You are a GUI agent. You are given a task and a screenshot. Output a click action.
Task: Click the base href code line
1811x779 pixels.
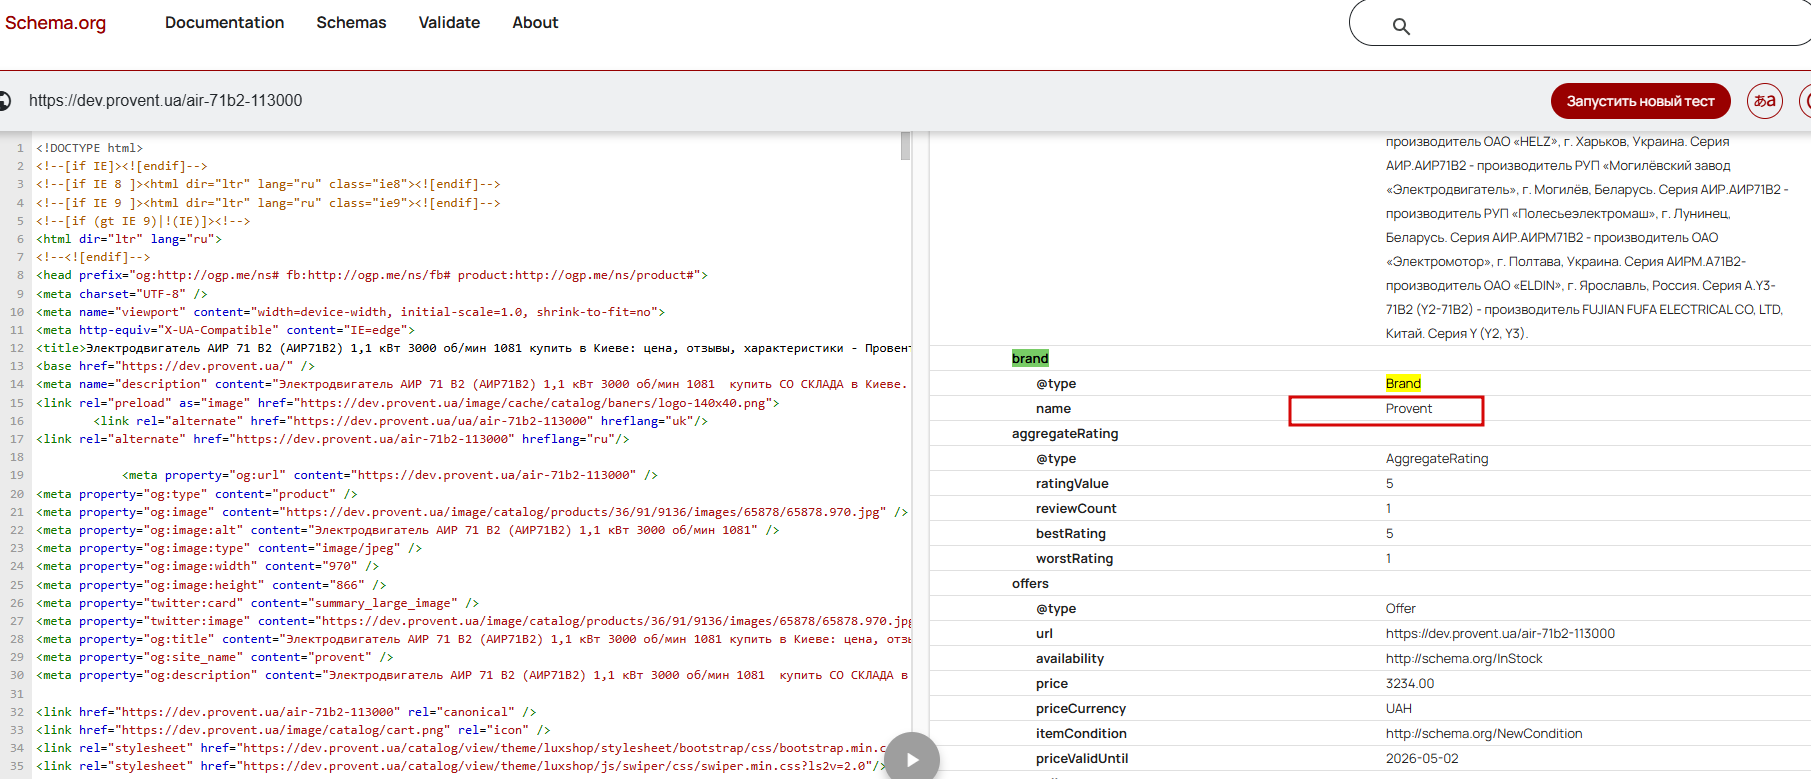tap(176, 366)
